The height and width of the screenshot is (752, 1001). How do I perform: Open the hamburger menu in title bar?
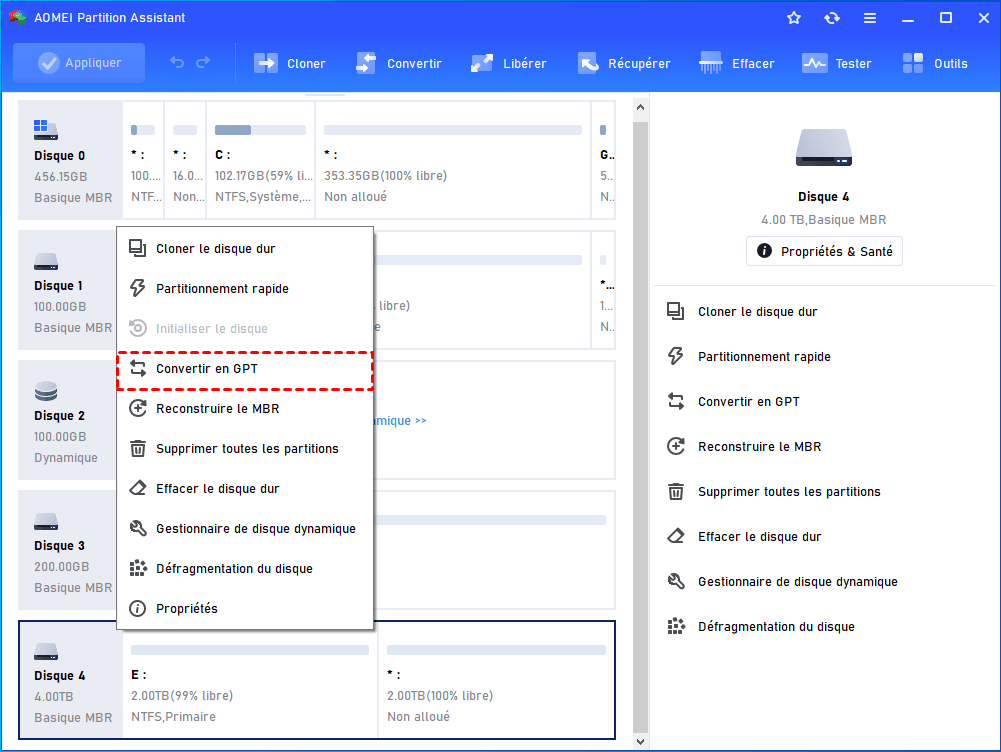point(870,18)
